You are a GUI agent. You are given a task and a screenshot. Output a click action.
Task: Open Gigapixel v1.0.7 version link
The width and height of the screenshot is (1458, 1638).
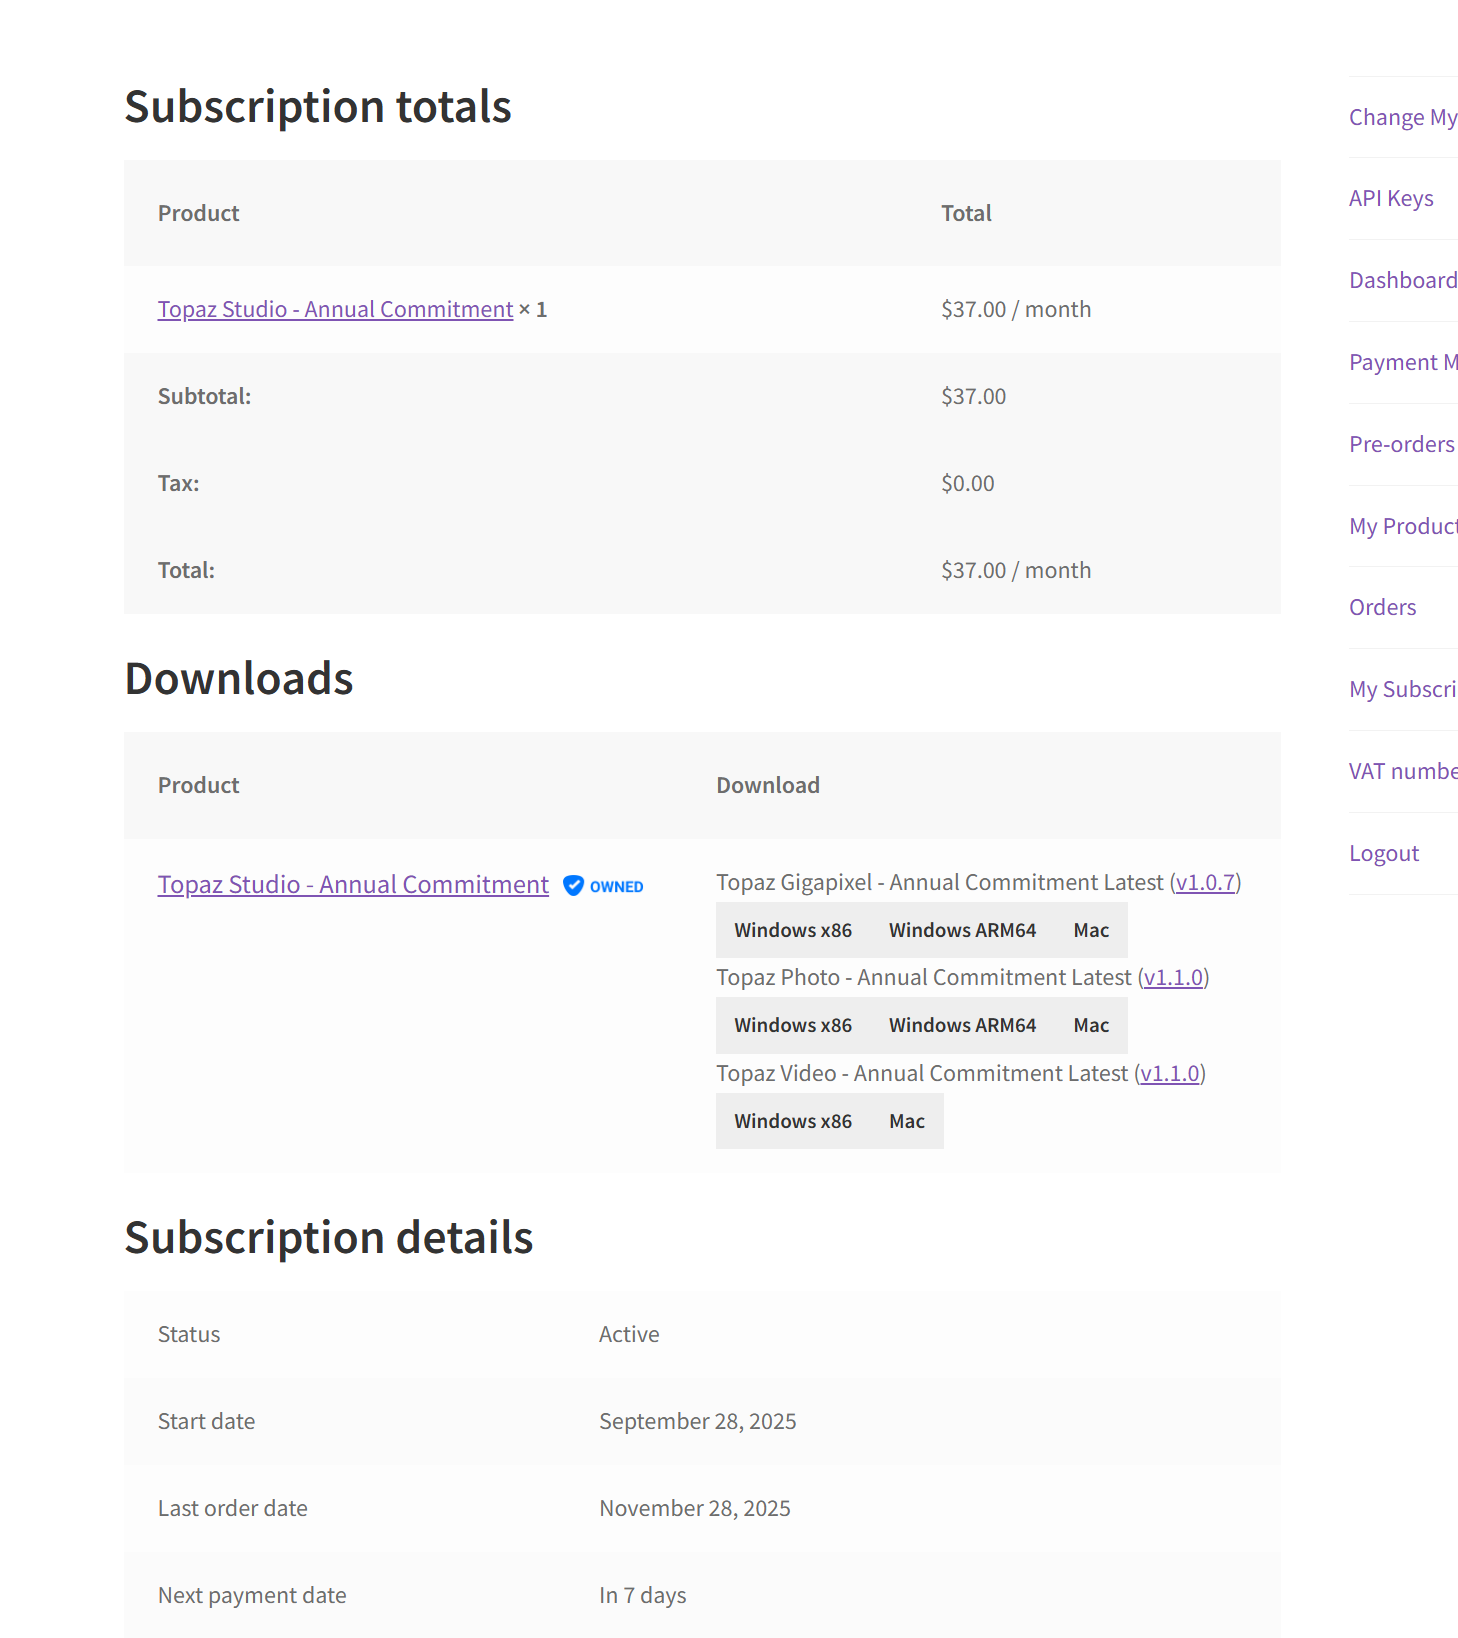1205,883
